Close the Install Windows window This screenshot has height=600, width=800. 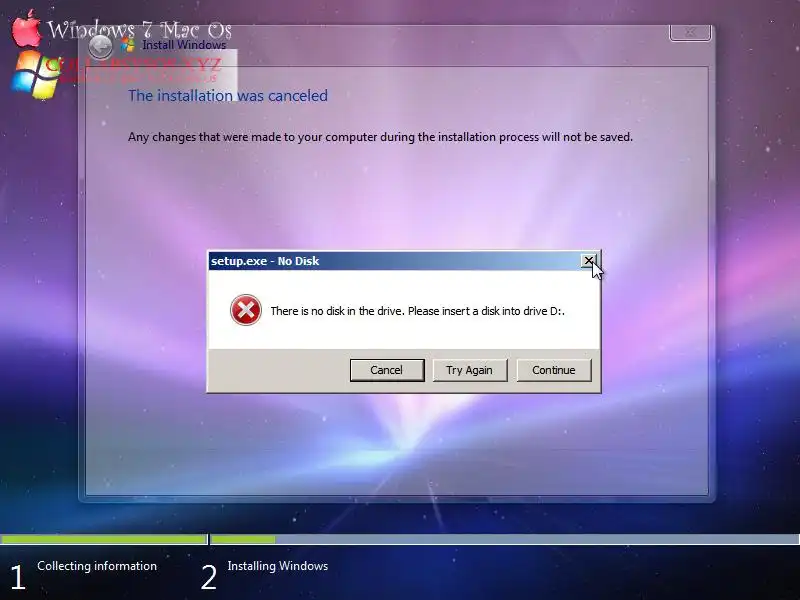click(690, 32)
